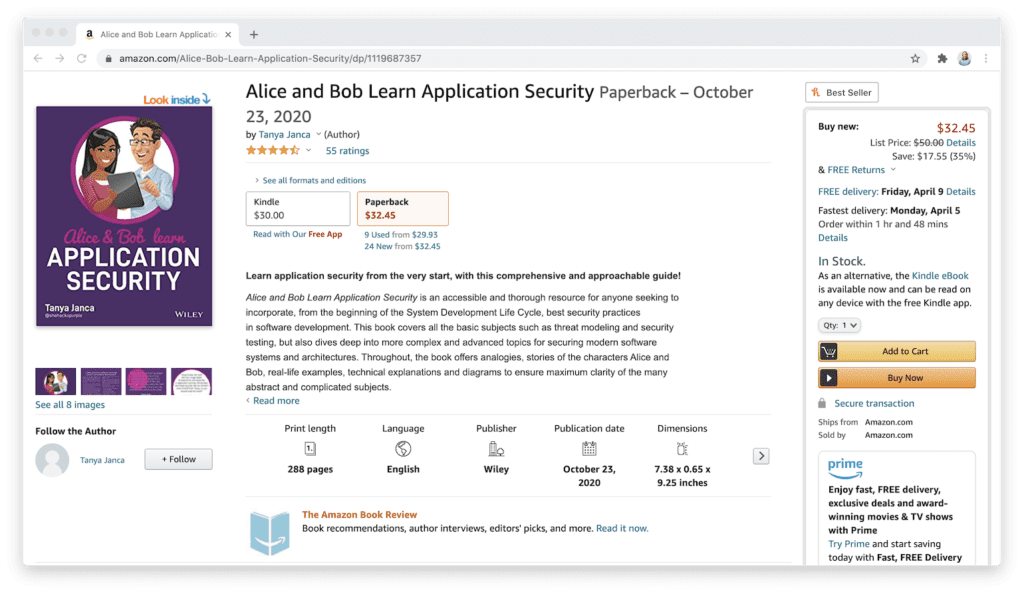Click the prime logo

coord(845,467)
